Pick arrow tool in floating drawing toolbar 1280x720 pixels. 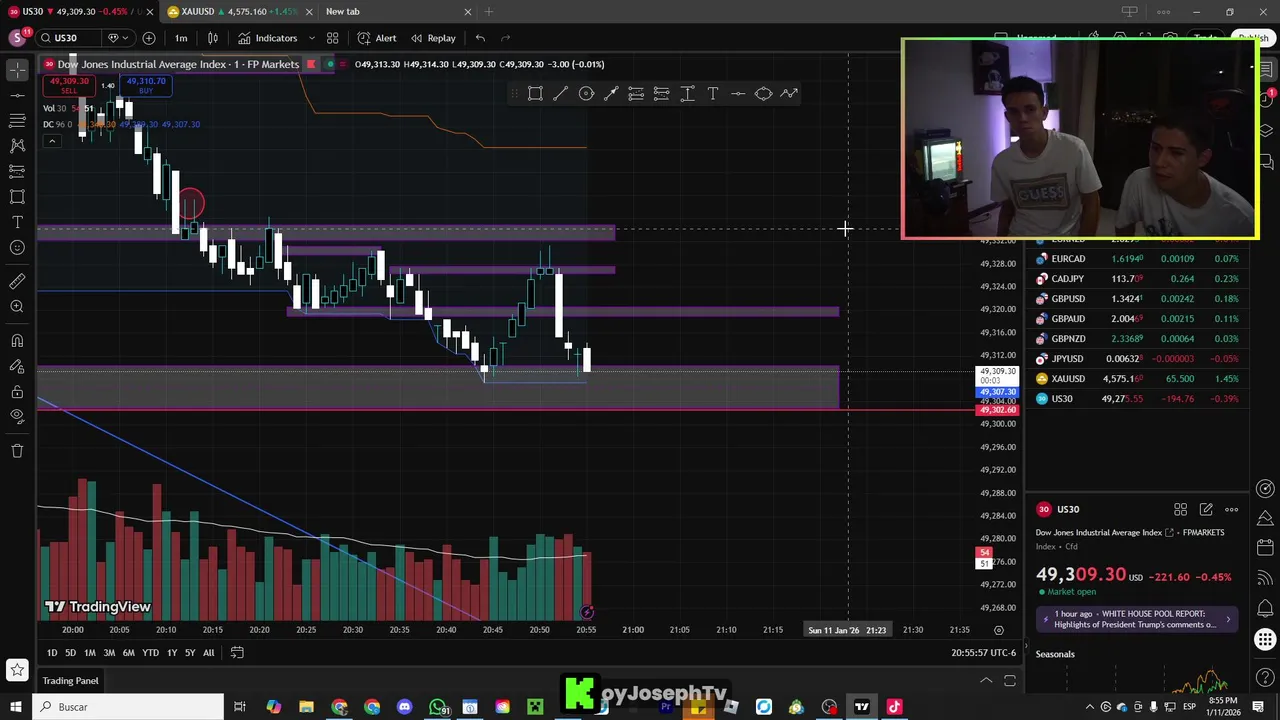(611, 94)
